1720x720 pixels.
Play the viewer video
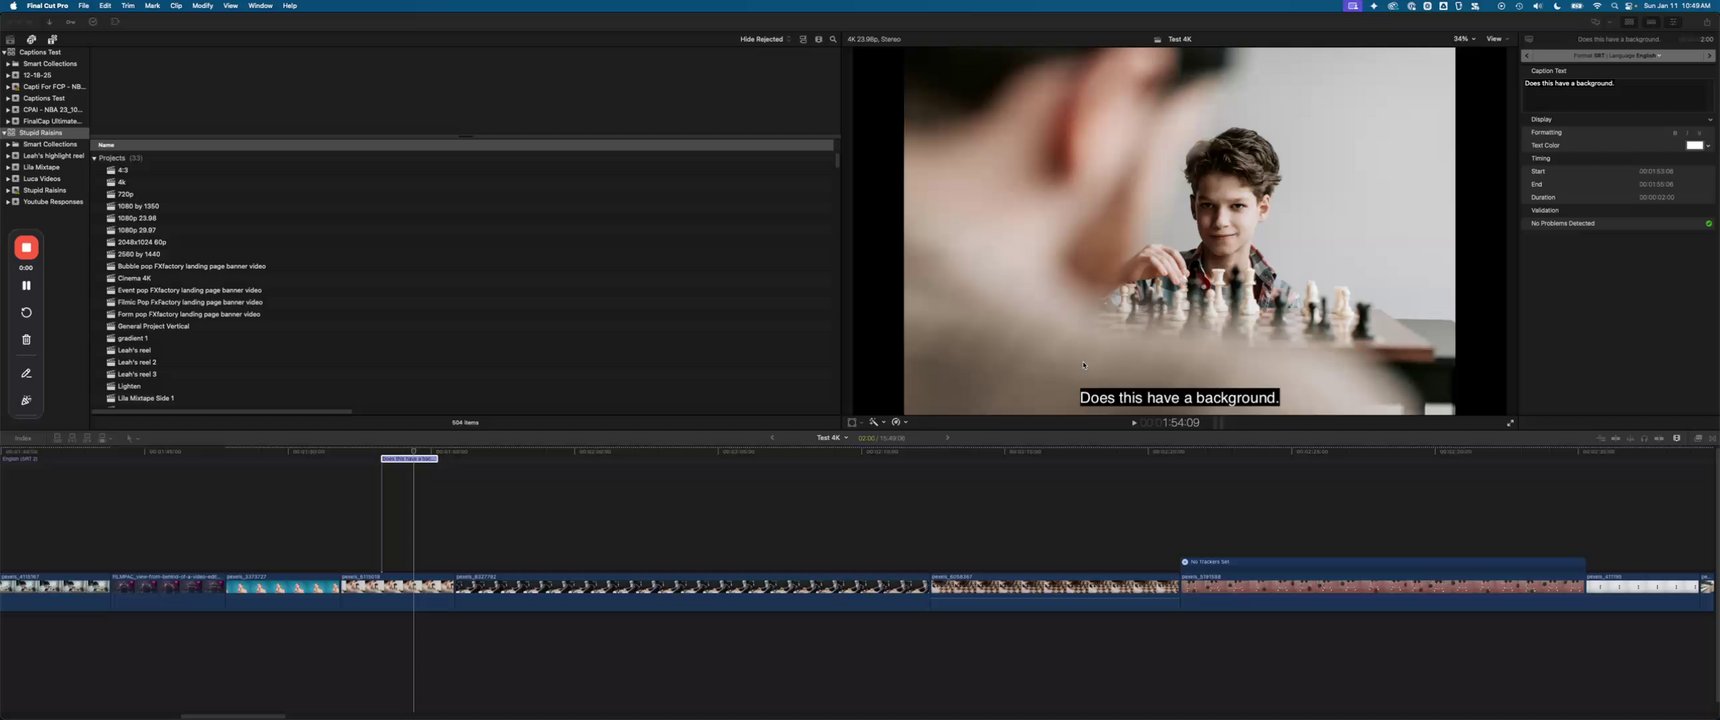pyautogui.click(x=1134, y=423)
